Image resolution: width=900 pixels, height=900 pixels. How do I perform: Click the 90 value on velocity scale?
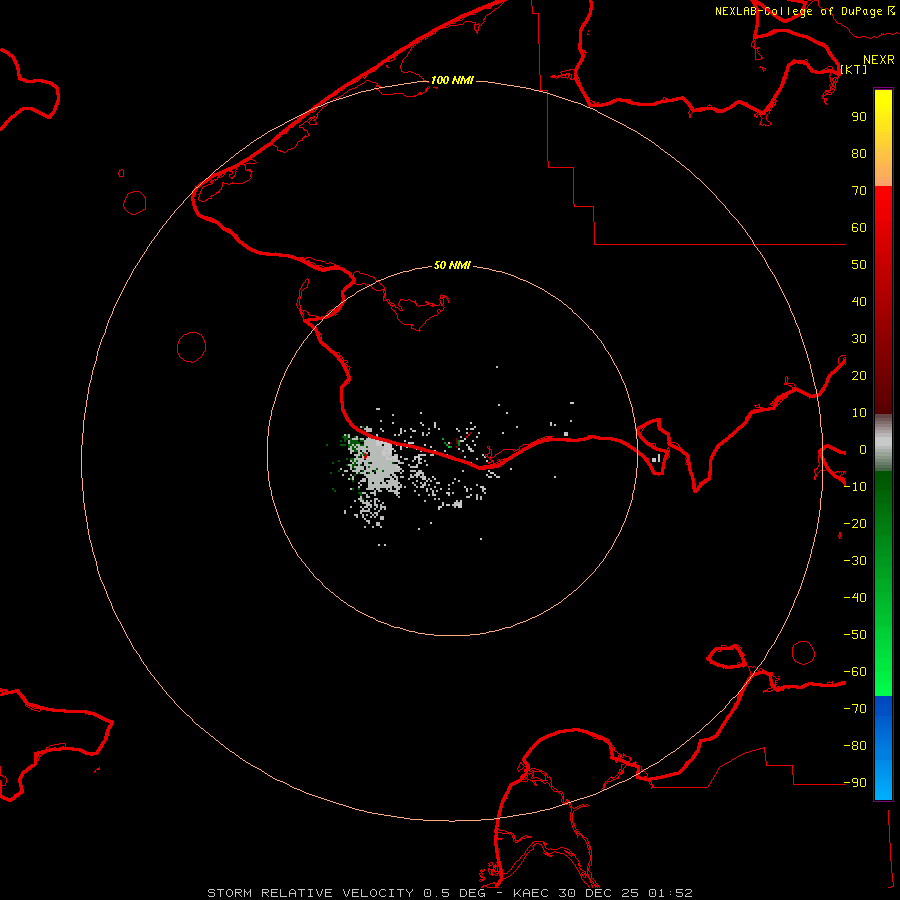point(859,117)
